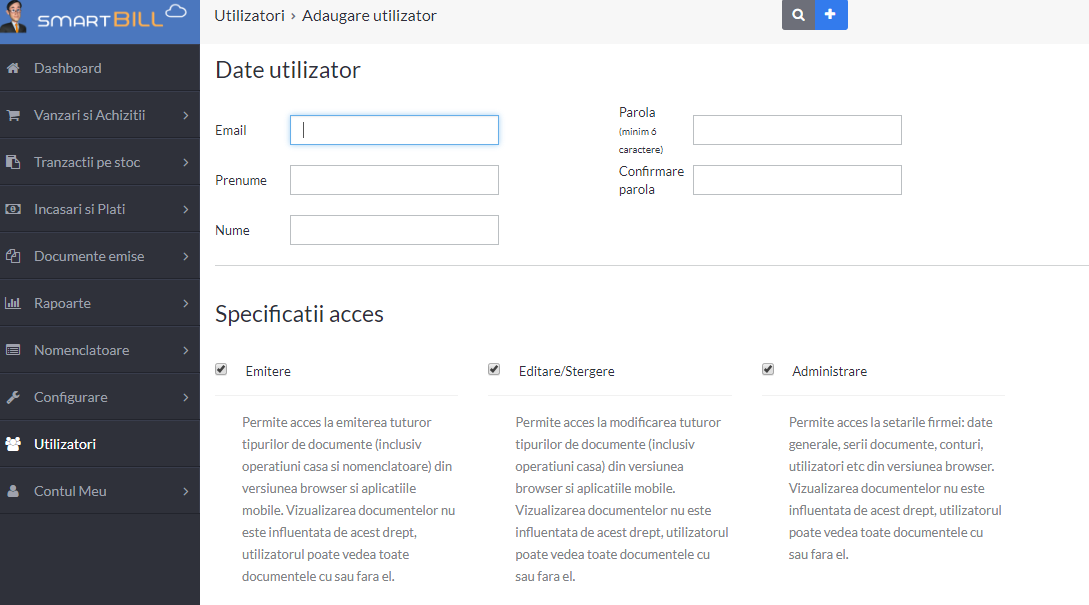Open the Rapoarte menu
Viewport: 1089px width, 605px height.
100,303
